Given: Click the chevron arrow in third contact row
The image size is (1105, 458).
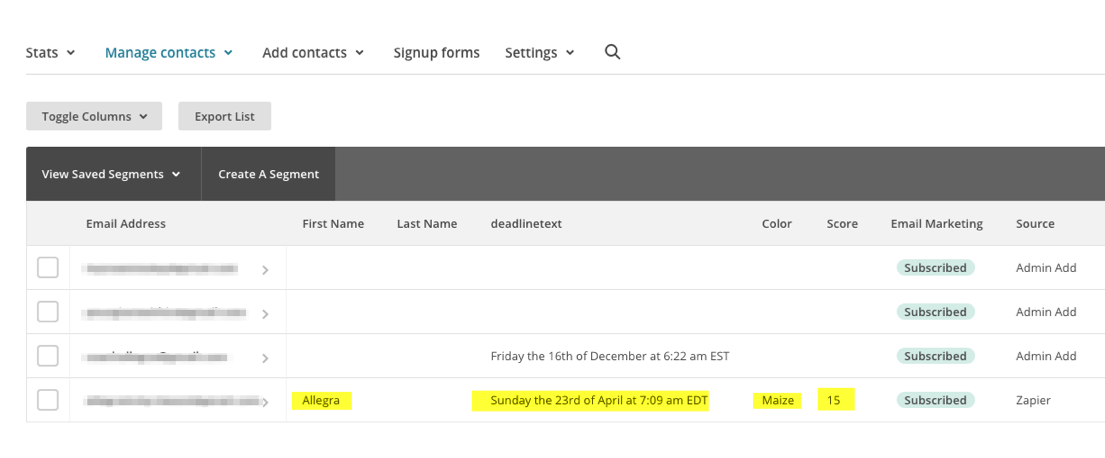Looking at the screenshot, I should [x=265, y=358].
